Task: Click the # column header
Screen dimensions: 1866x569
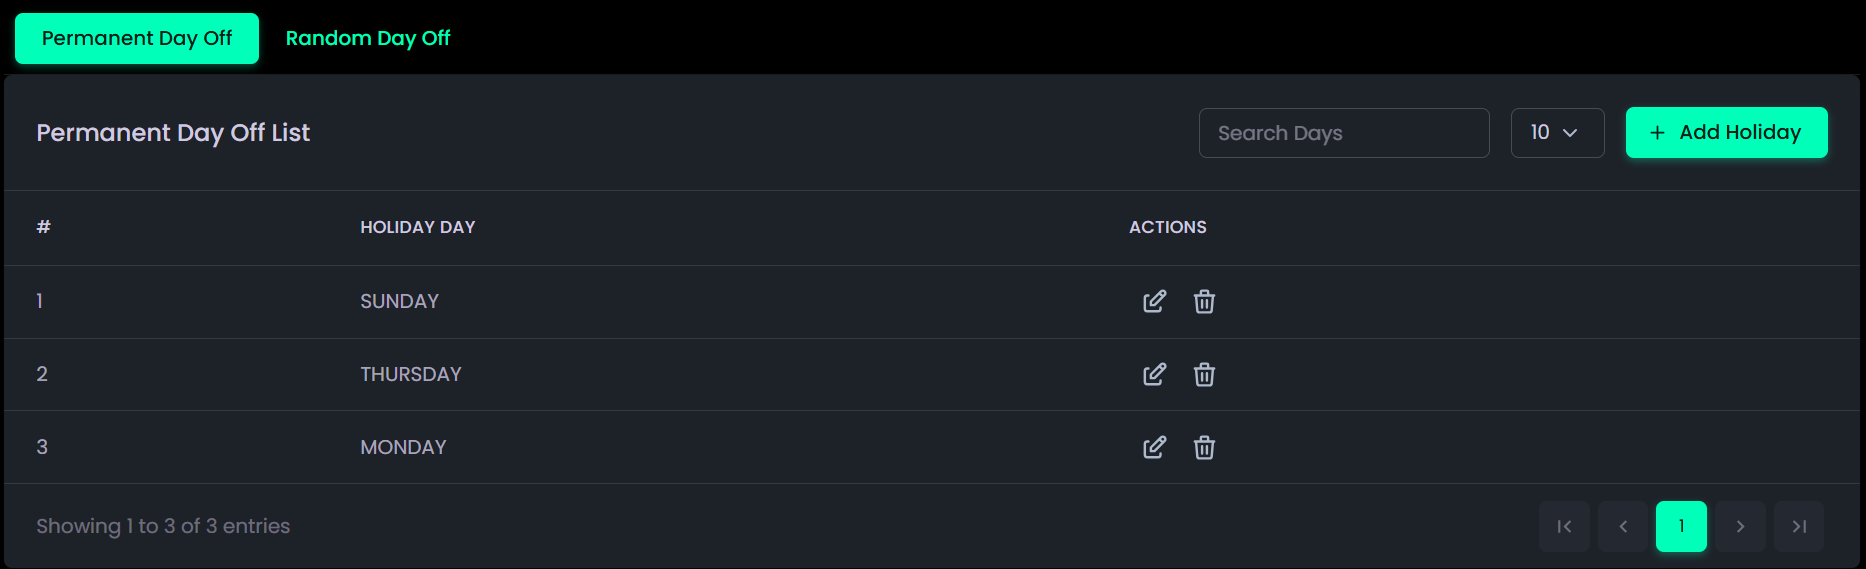Action: (43, 227)
